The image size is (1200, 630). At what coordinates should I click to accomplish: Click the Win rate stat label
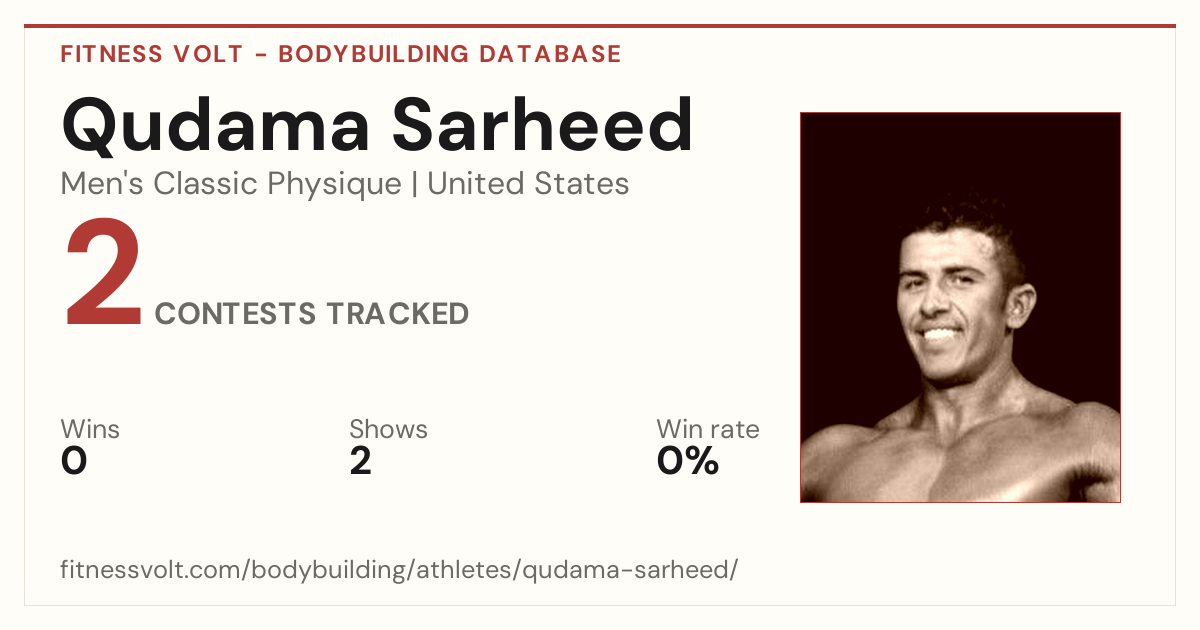point(708,430)
